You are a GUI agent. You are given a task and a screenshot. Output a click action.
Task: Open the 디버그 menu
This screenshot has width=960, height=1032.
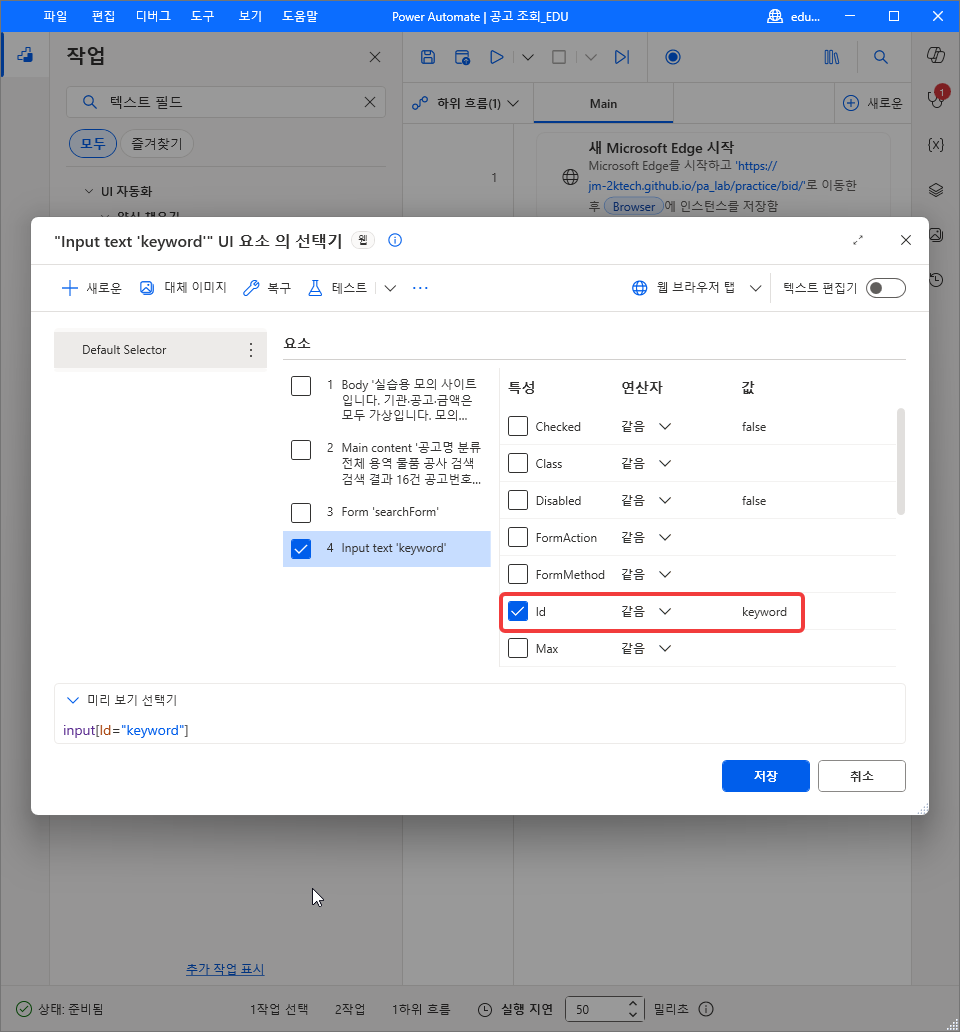(x=153, y=16)
